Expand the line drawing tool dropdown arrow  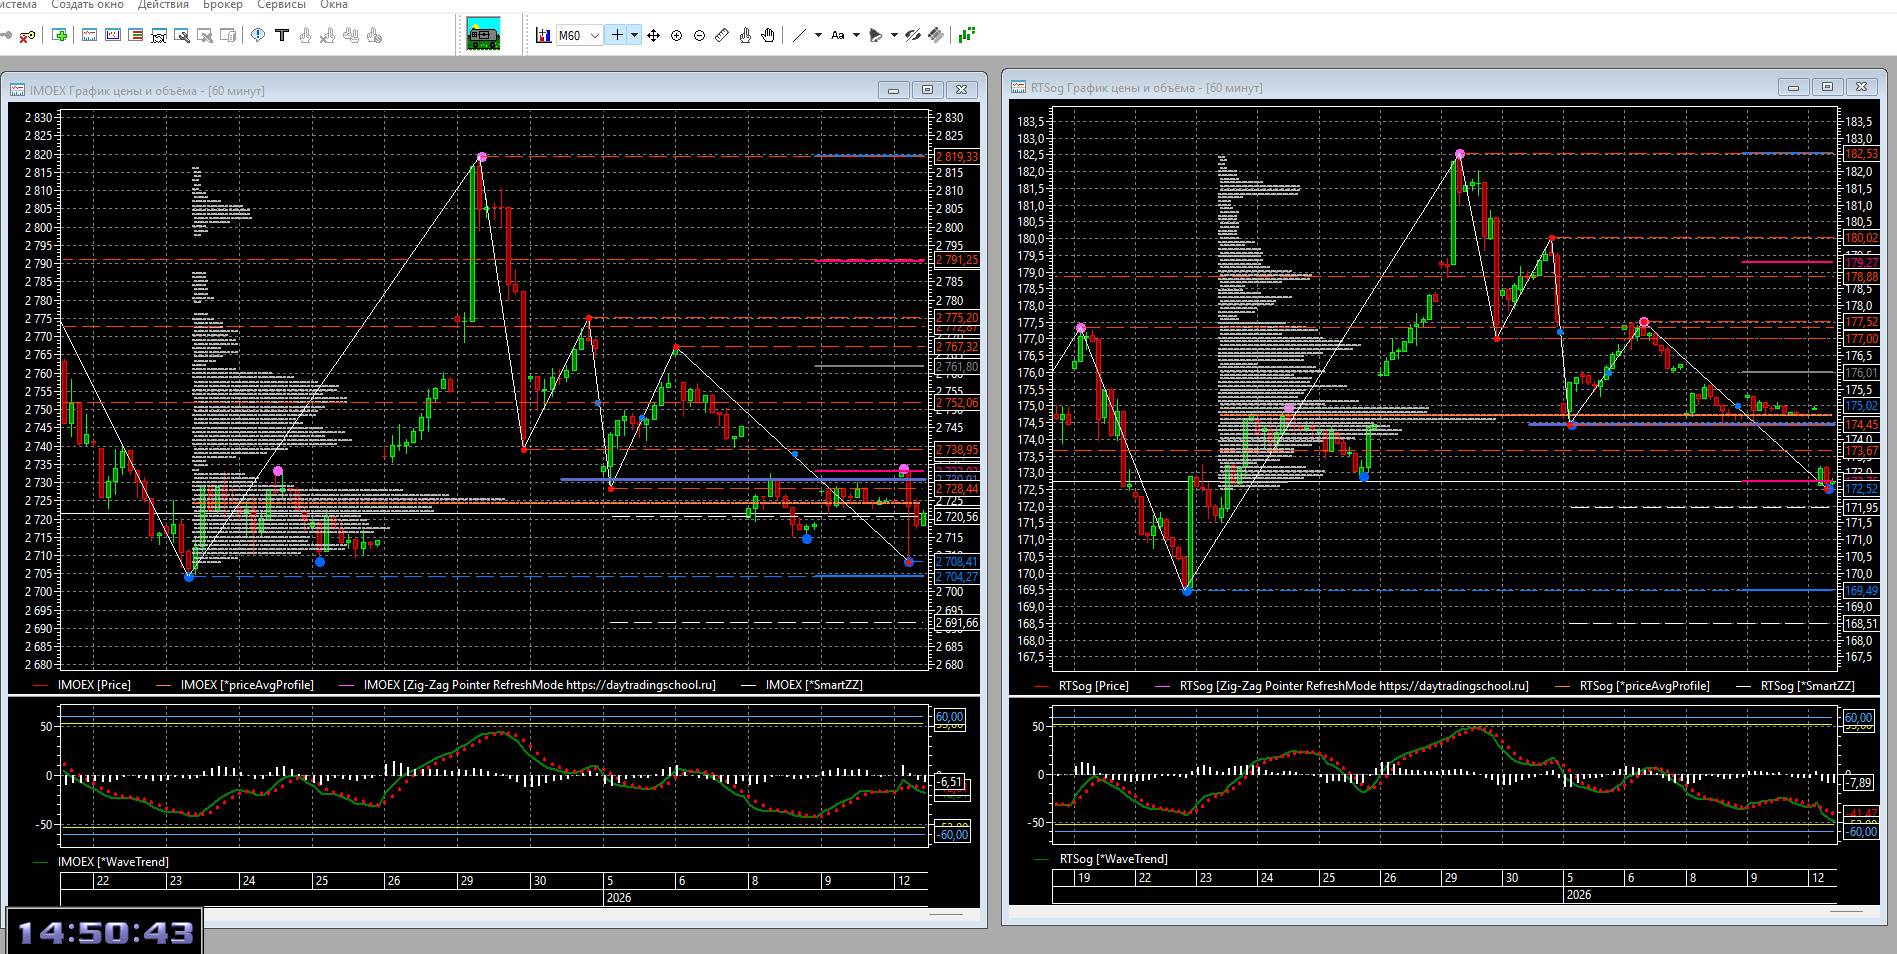818,36
